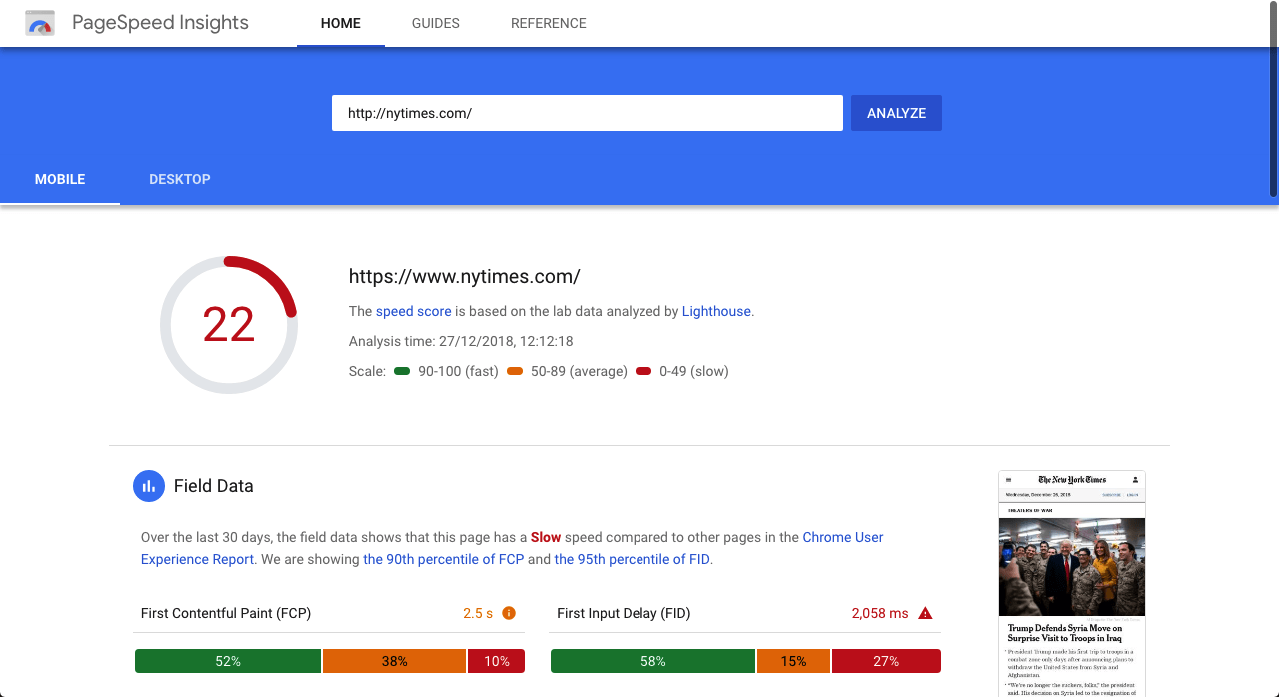Image resolution: width=1279 pixels, height=697 pixels.
Task: Open the 'speed score' link
Action: [414, 311]
